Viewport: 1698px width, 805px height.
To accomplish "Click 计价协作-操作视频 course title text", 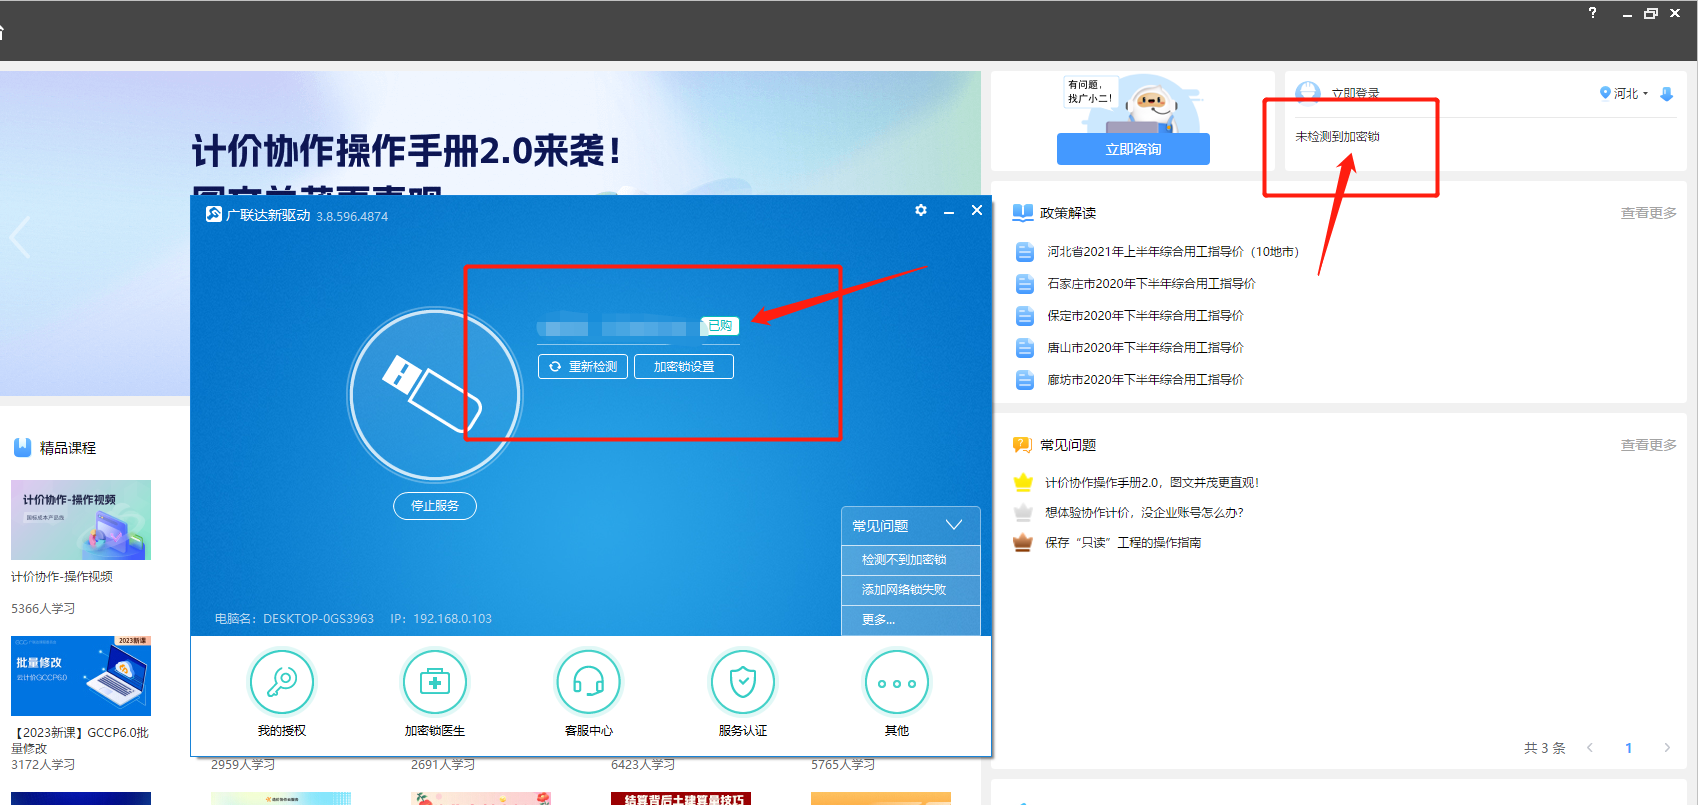I will [x=62, y=577].
